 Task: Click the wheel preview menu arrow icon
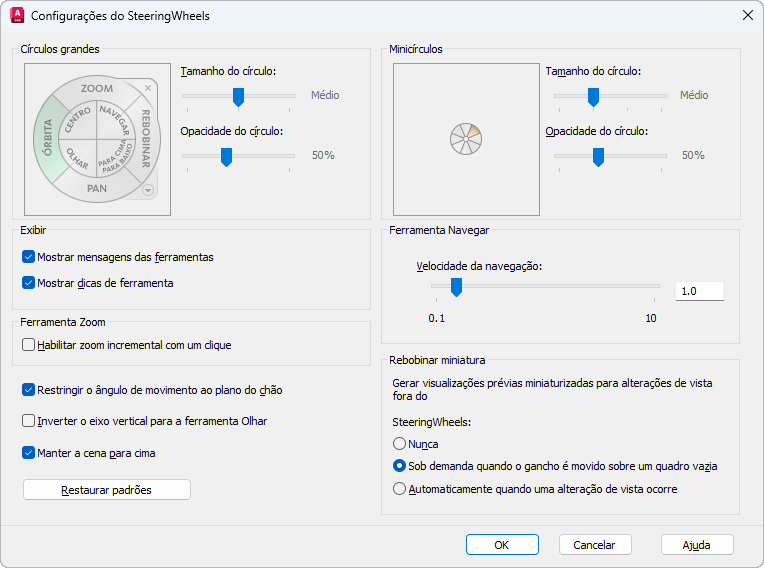148,190
